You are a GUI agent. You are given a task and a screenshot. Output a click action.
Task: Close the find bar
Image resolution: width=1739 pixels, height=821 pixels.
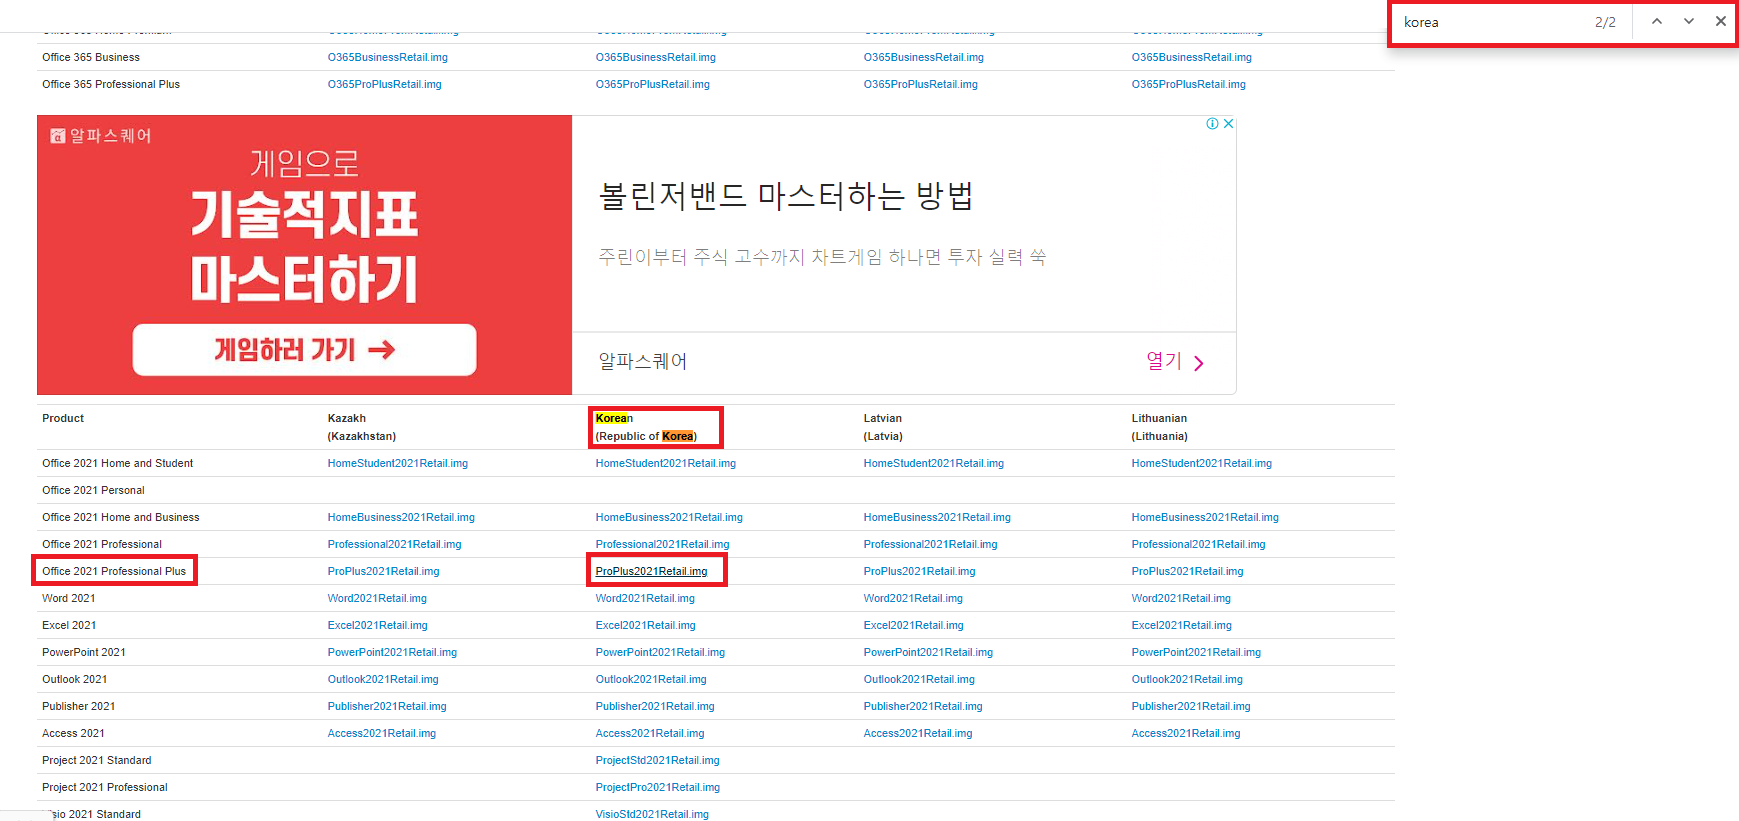point(1721,21)
